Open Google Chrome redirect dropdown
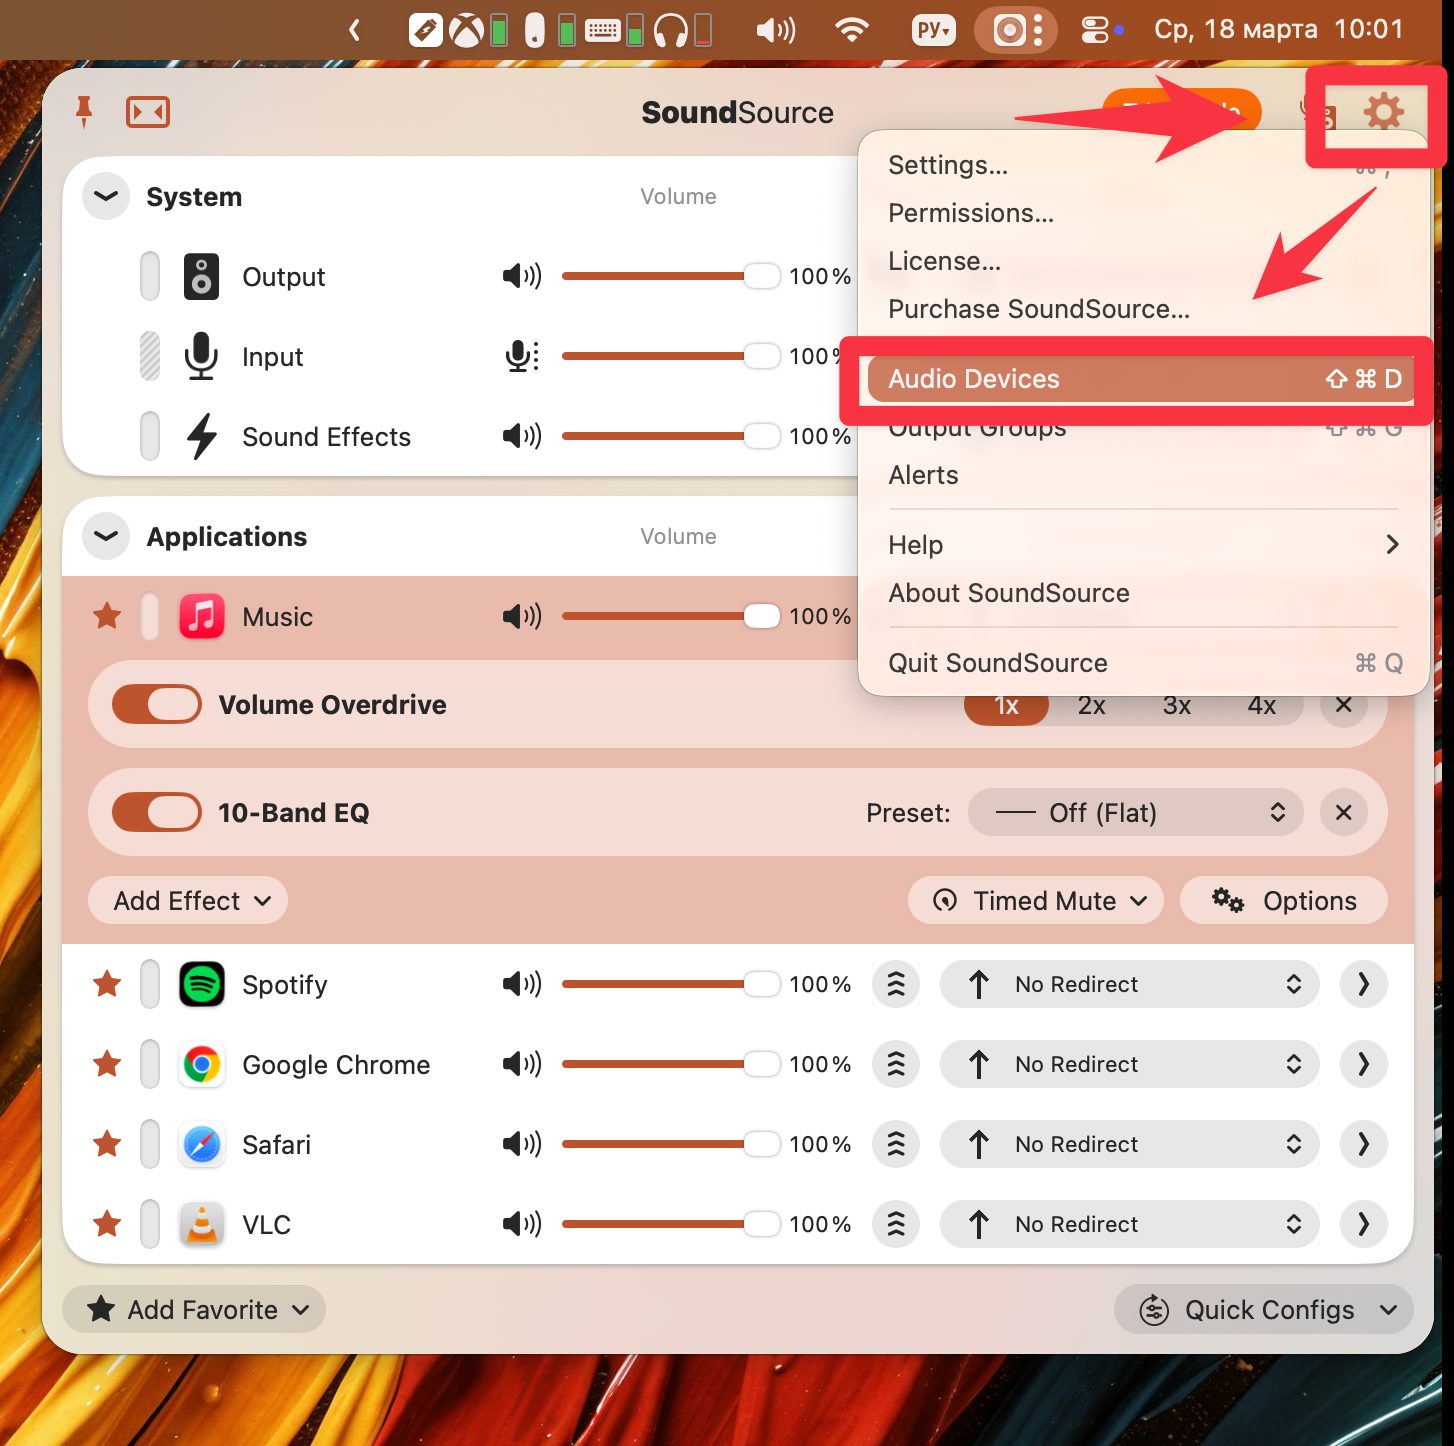Viewport: 1454px width, 1446px height. coord(1130,1064)
